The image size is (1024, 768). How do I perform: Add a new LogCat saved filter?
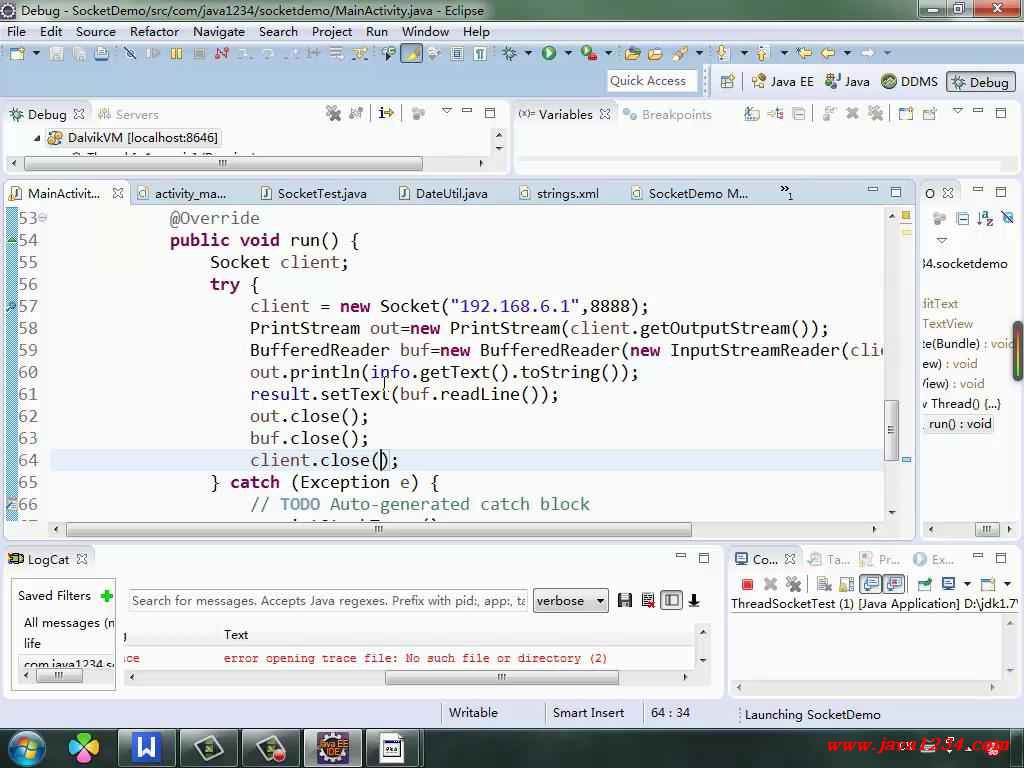pos(107,596)
